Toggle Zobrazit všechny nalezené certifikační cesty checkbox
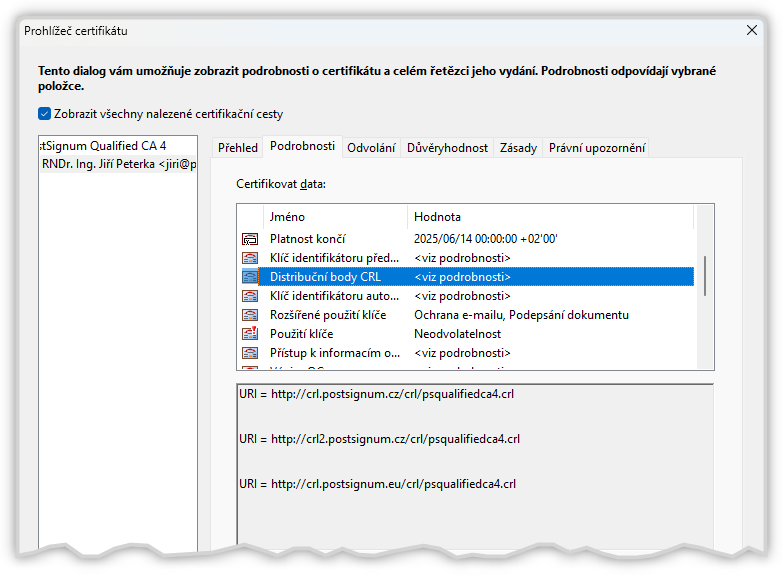783x575 pixels. (x=44, y=114)
